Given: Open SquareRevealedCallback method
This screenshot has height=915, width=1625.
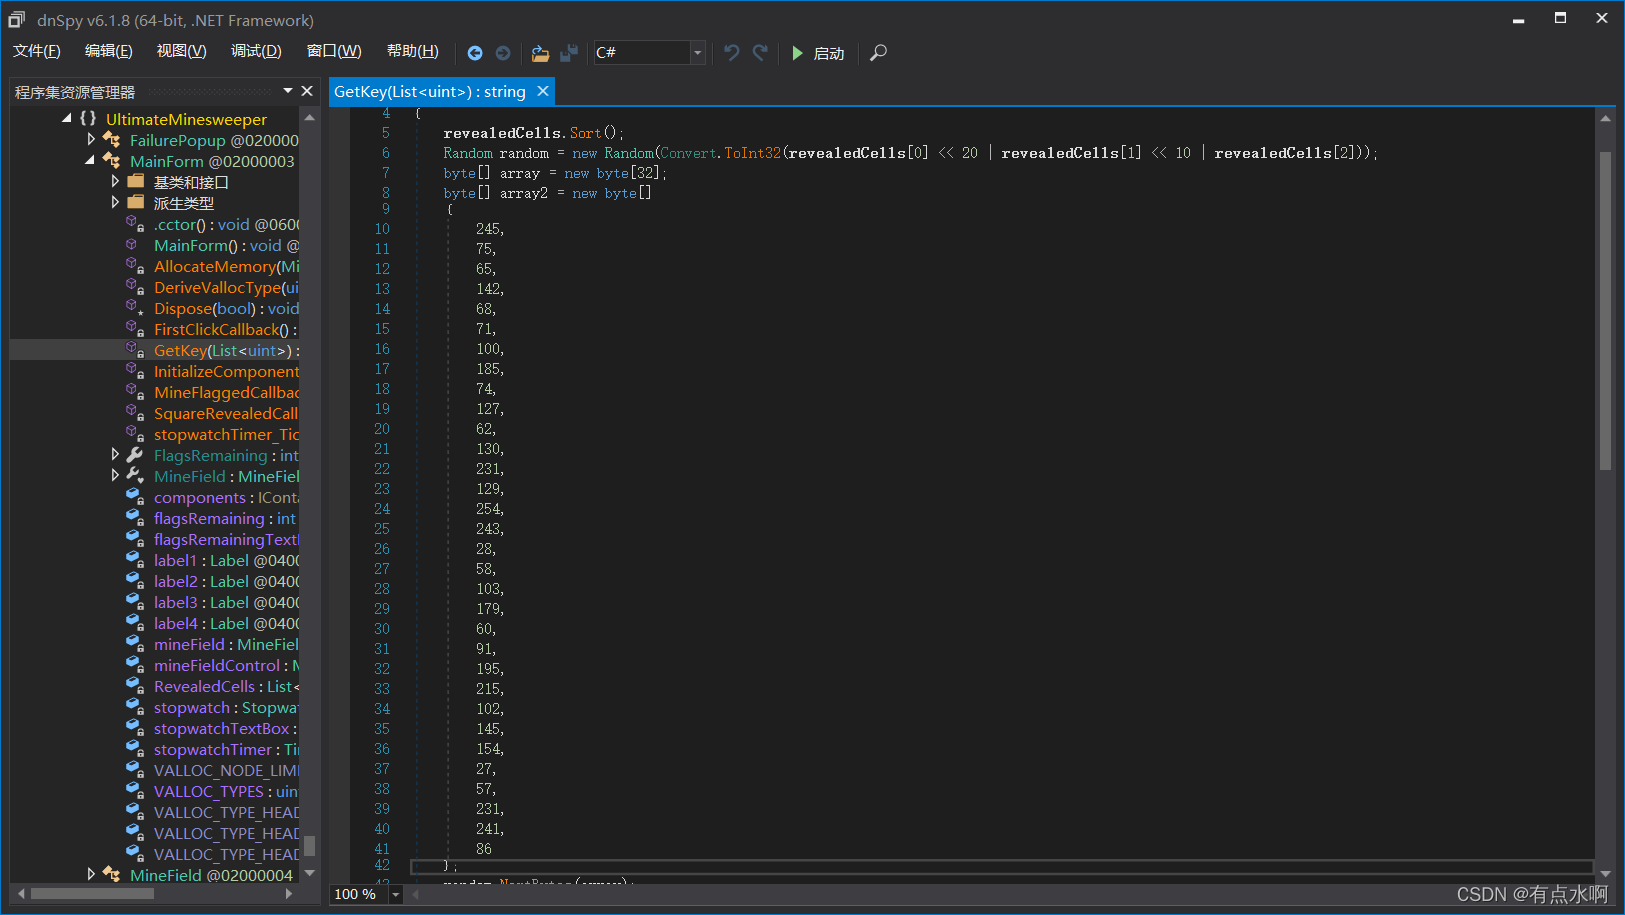Looking at the screenshot, I should point(226,413).
